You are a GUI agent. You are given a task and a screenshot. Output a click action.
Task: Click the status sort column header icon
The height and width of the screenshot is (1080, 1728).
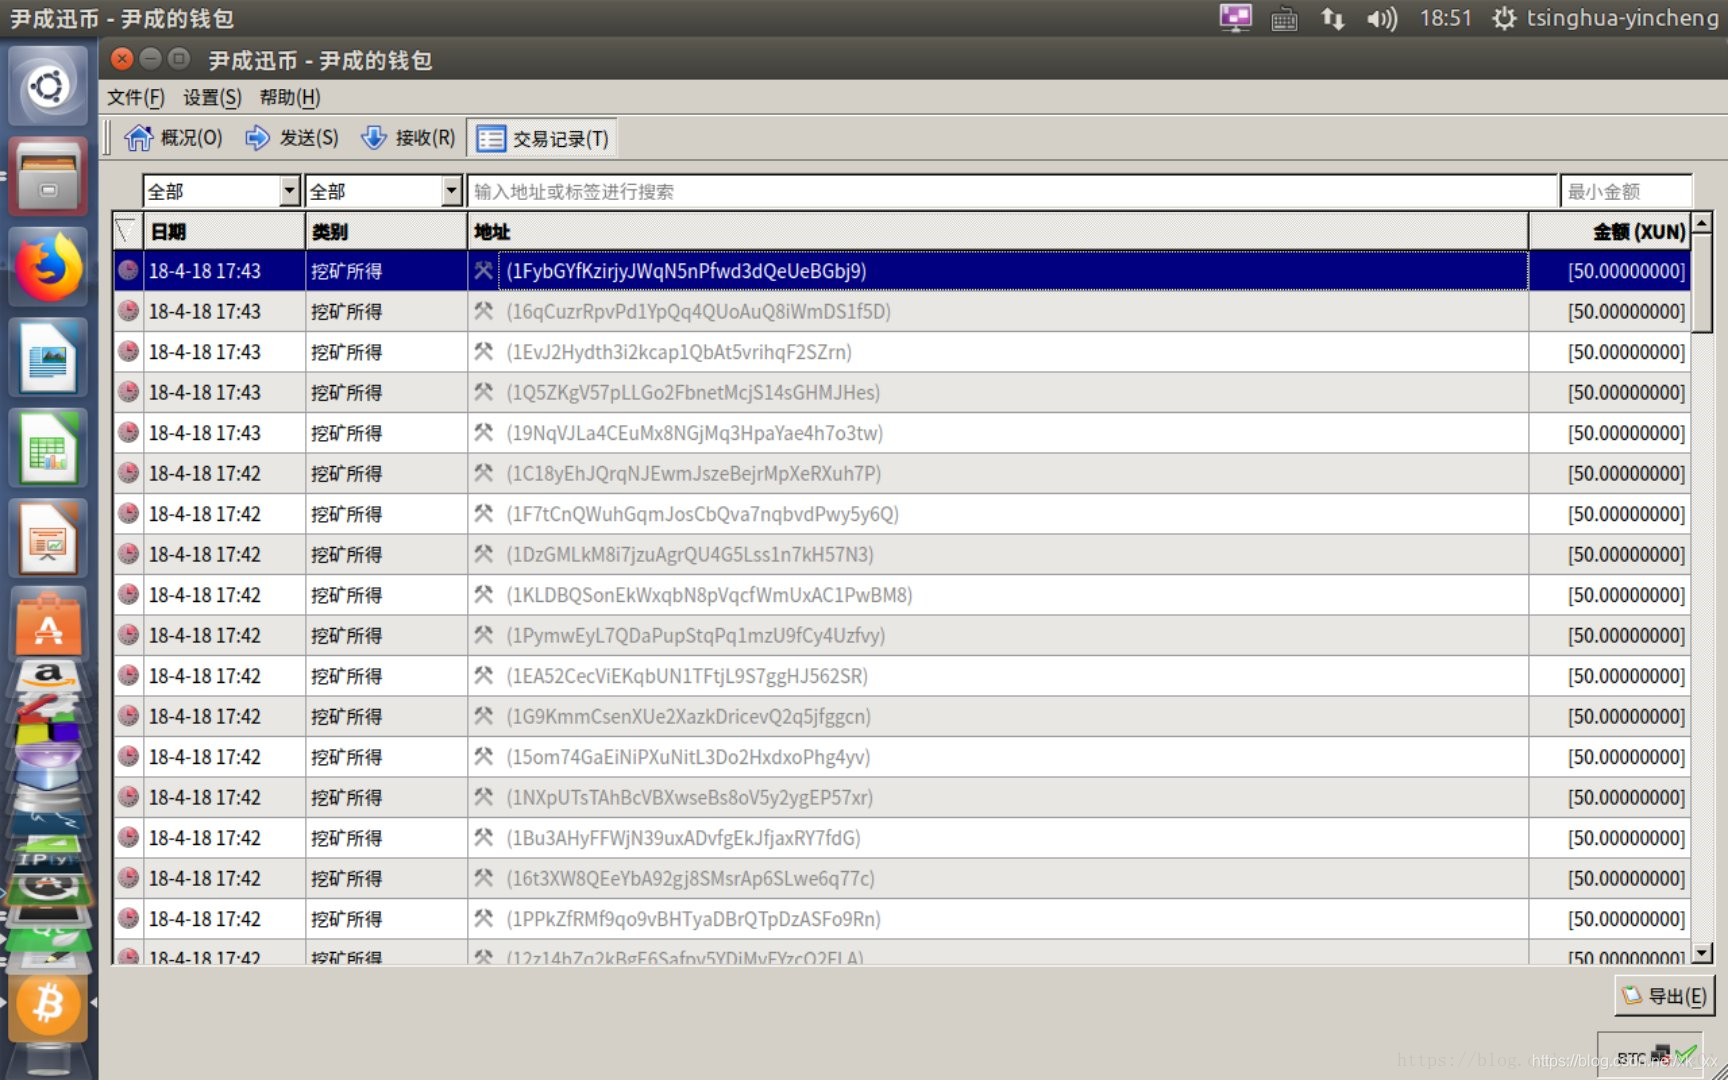[x=128, y=232]
